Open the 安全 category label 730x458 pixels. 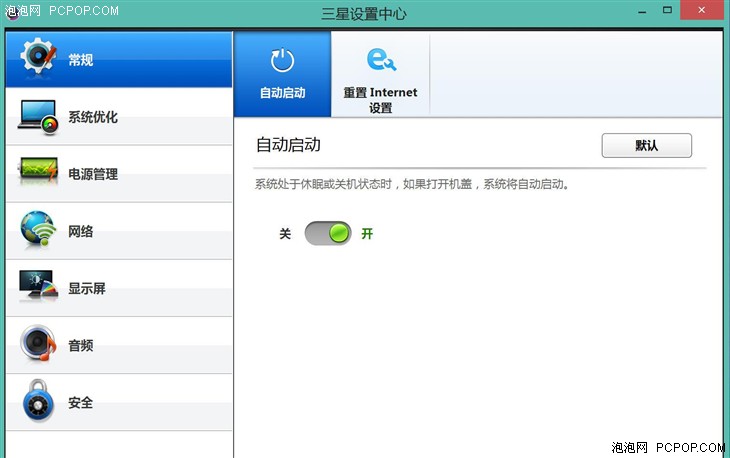click(81, 403)
